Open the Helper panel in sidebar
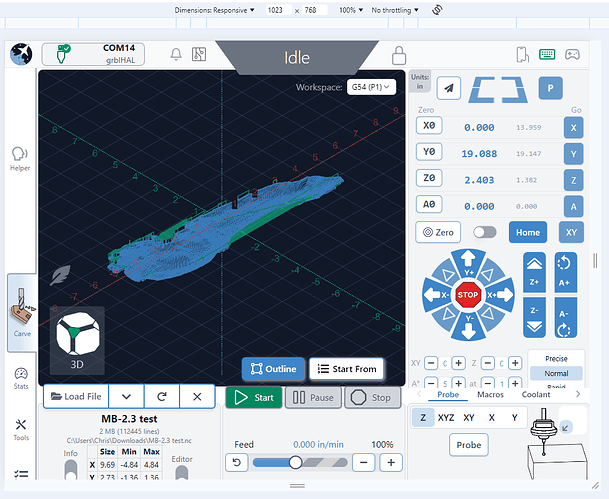Image resolution: width=609 pixels, height=499 pixels. click(x=19, y=158)
